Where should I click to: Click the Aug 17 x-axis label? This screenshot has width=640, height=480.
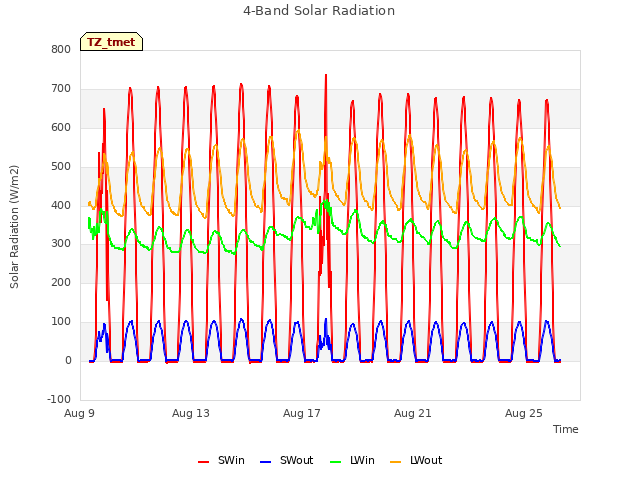coord(302,413)
